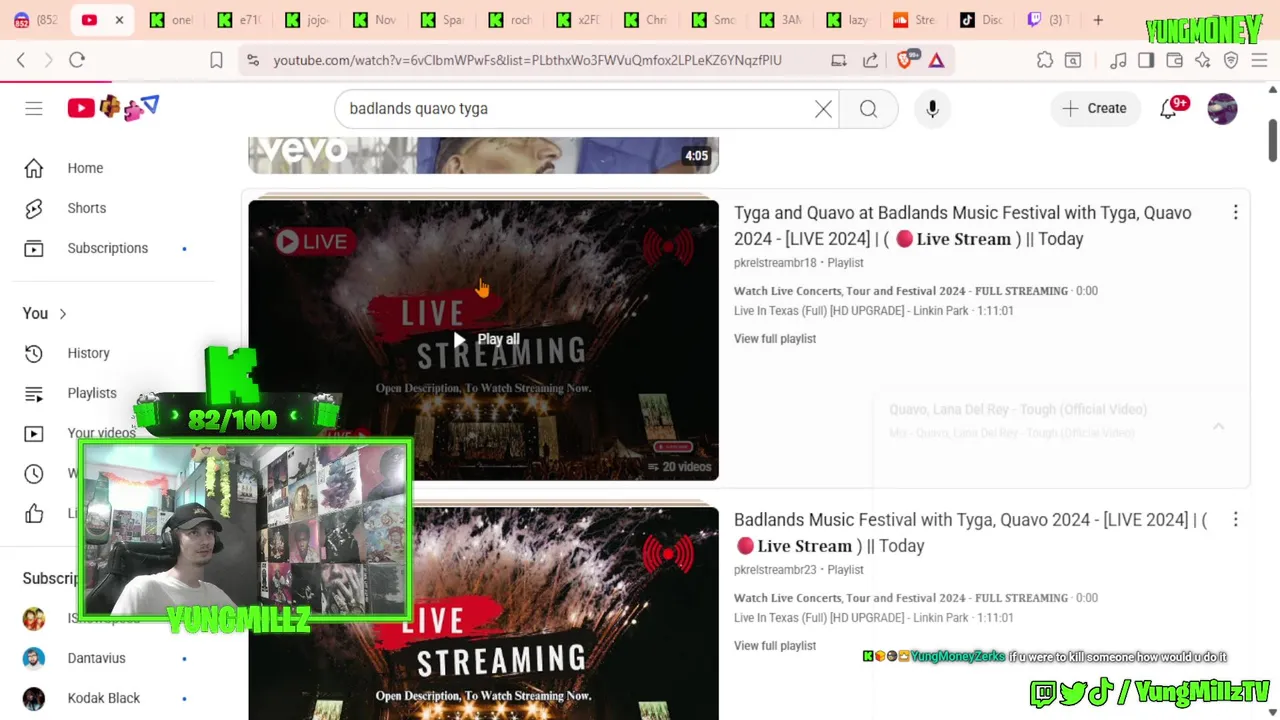Open Leo AI sparkle icon
Viewport: 1280px width, 720px height.
[1203, 60]
